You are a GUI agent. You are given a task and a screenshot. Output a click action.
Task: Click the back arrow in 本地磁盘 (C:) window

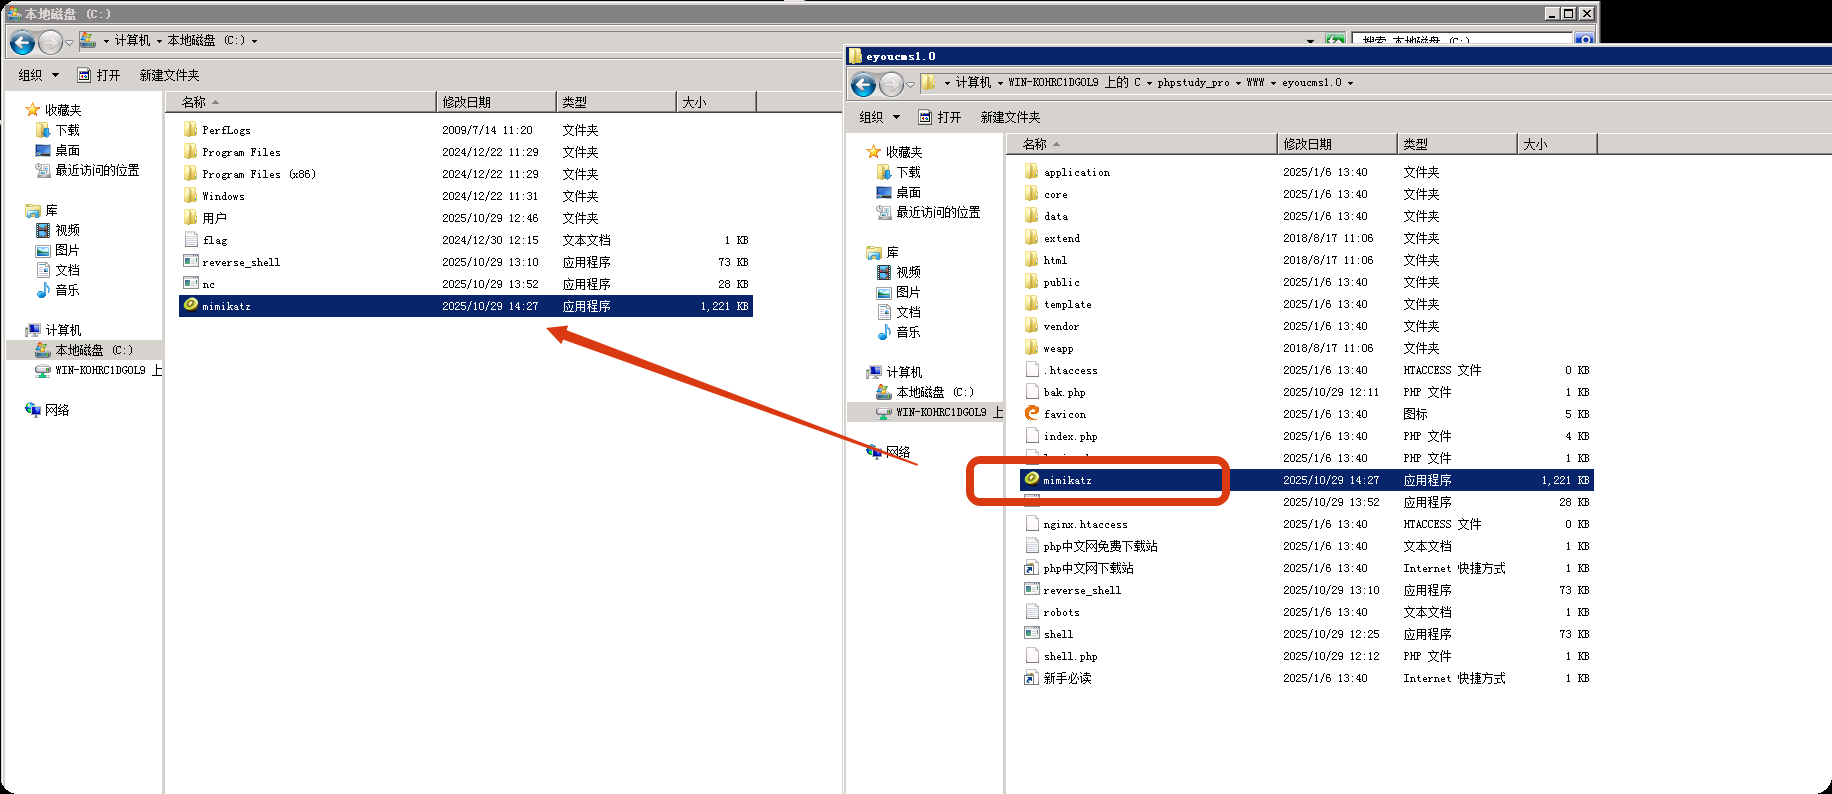(22, 43)
